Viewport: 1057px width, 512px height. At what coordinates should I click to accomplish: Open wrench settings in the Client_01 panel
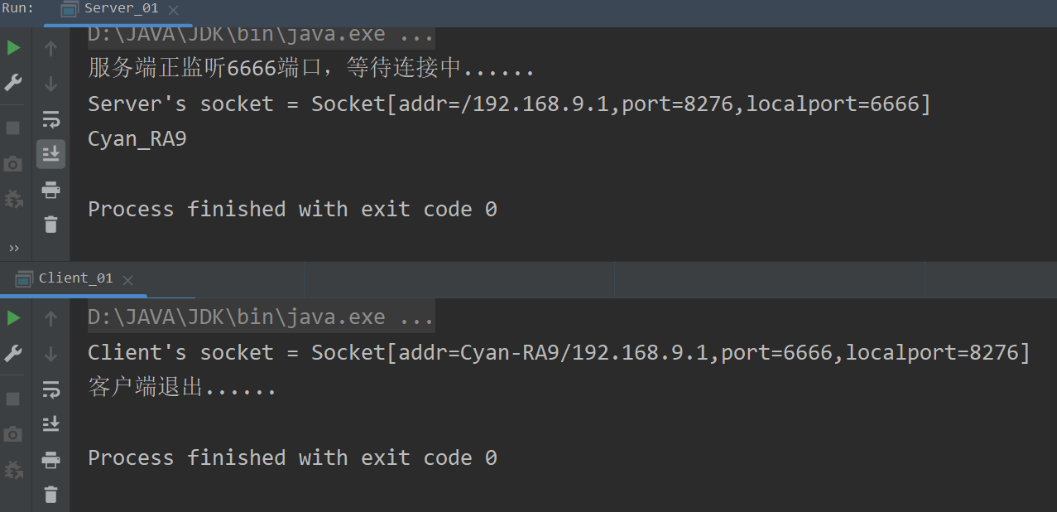13,354
